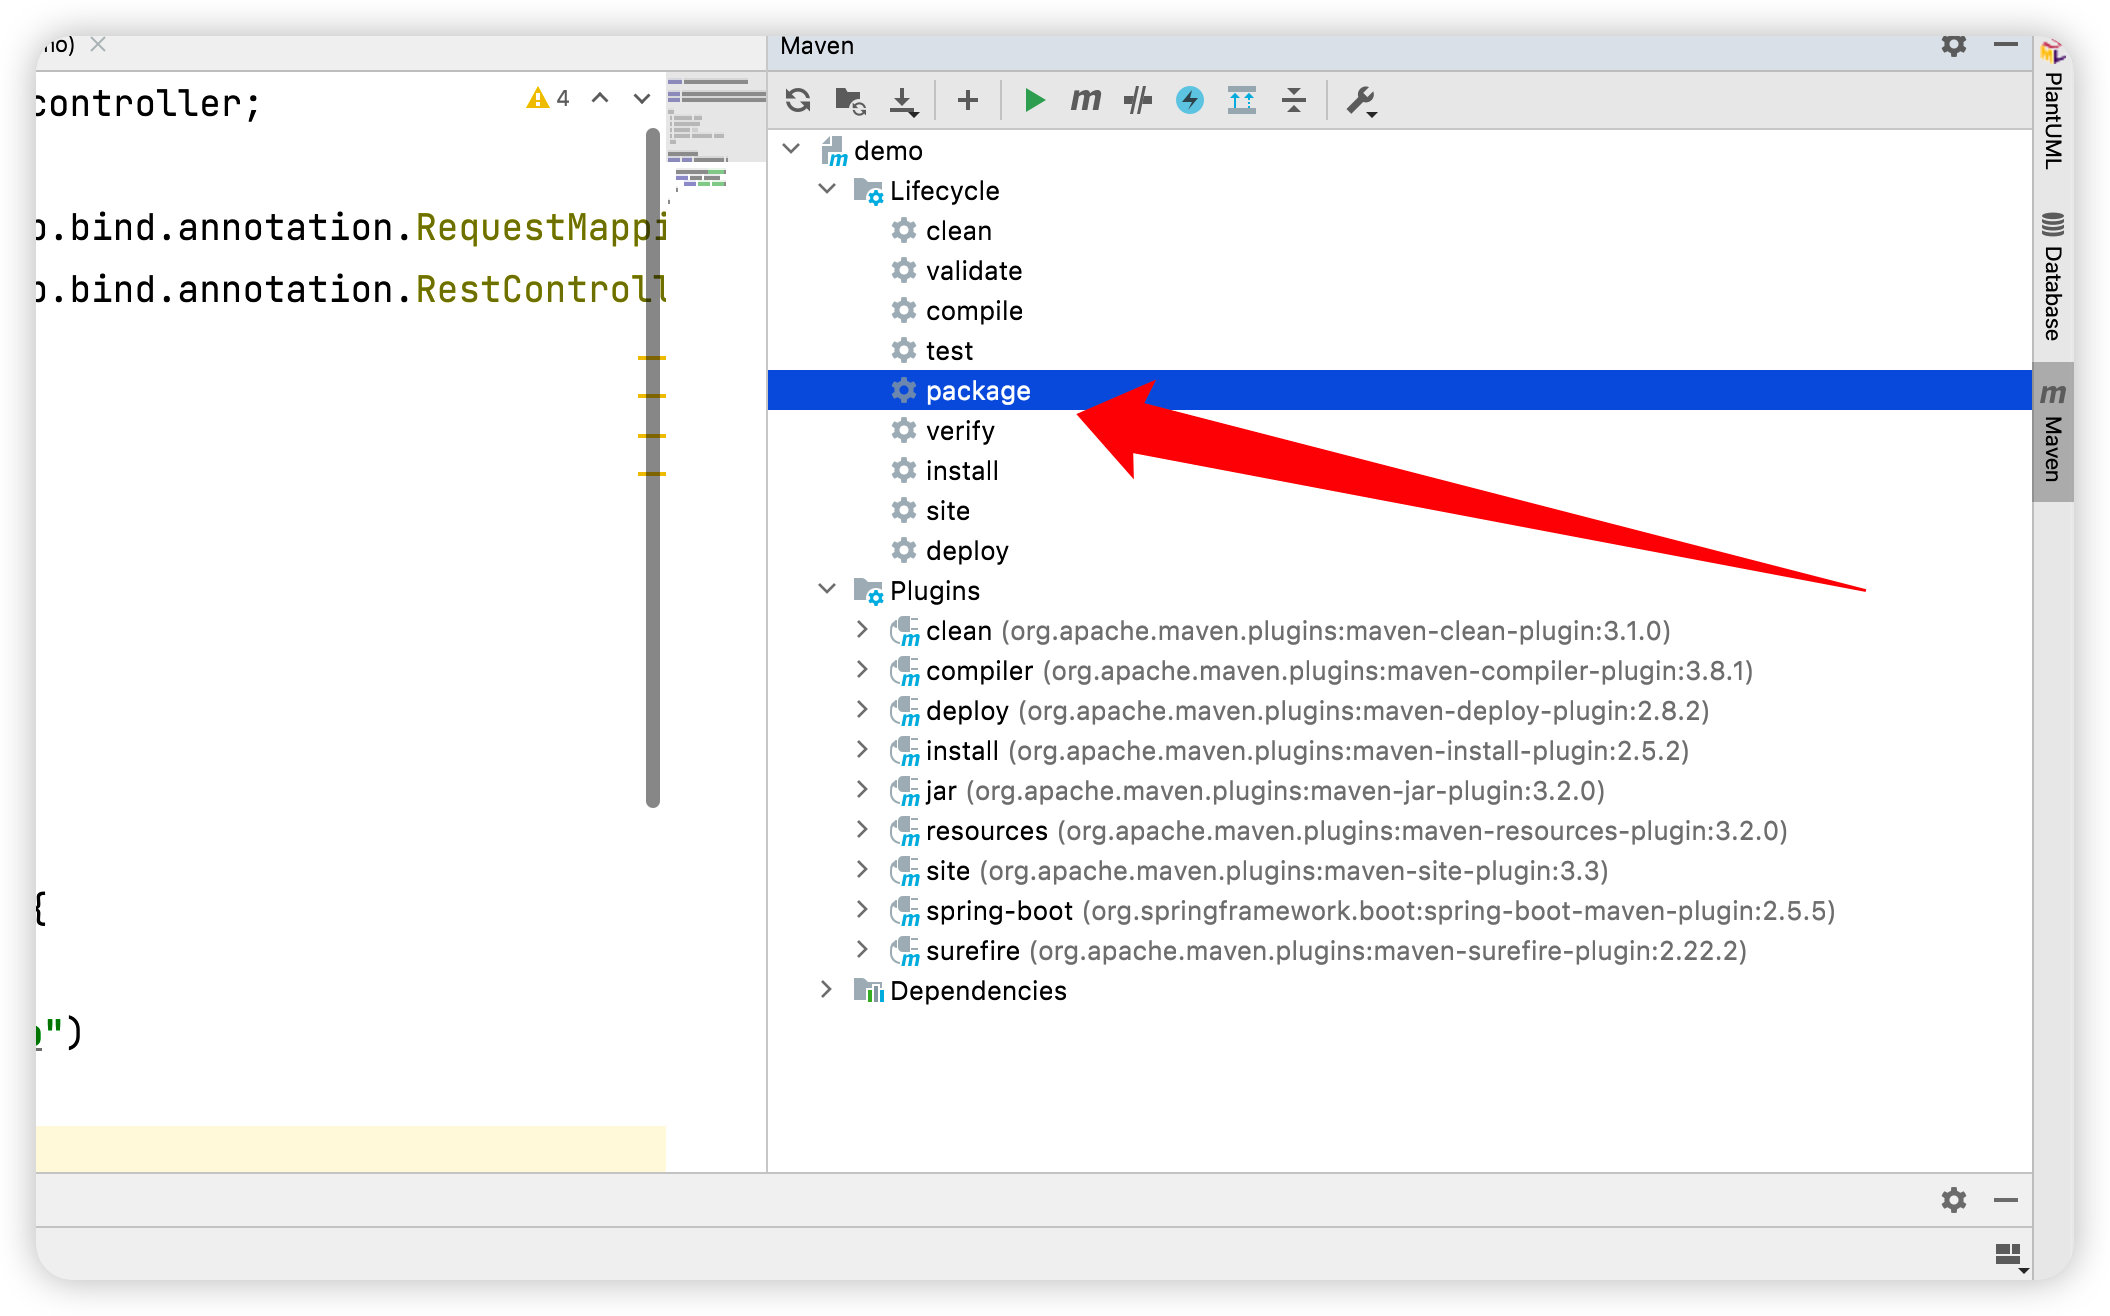Toggle Skip Tests mode

(x=1137, y=100)
